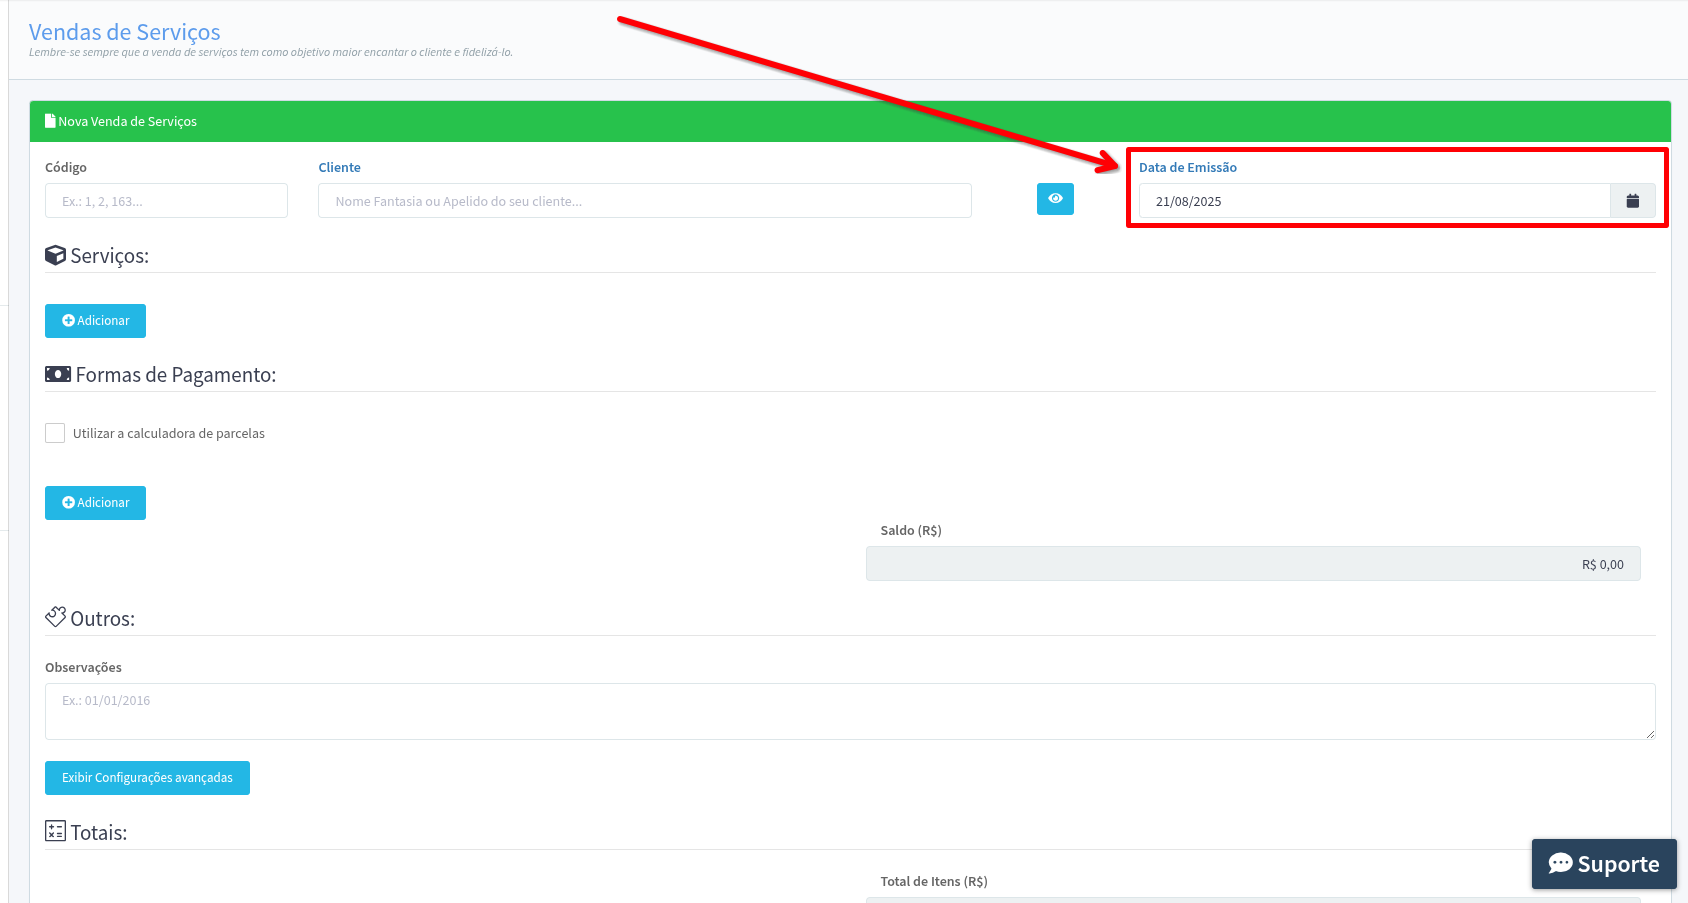Enable the calculadora de parcelas checkbox

click(55, 433)
